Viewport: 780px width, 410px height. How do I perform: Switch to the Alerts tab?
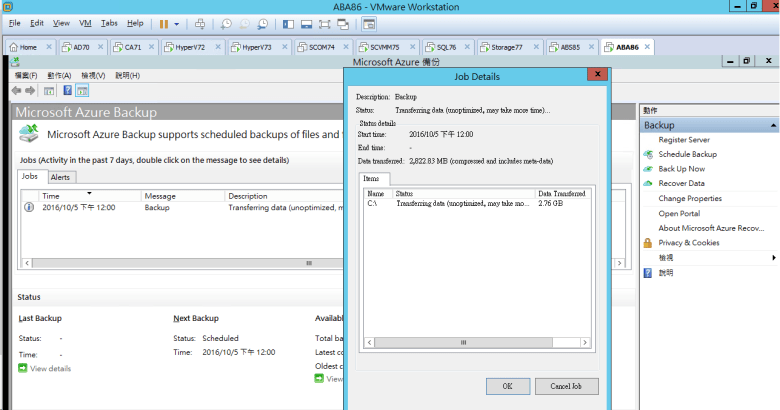(x=60, y=176)
